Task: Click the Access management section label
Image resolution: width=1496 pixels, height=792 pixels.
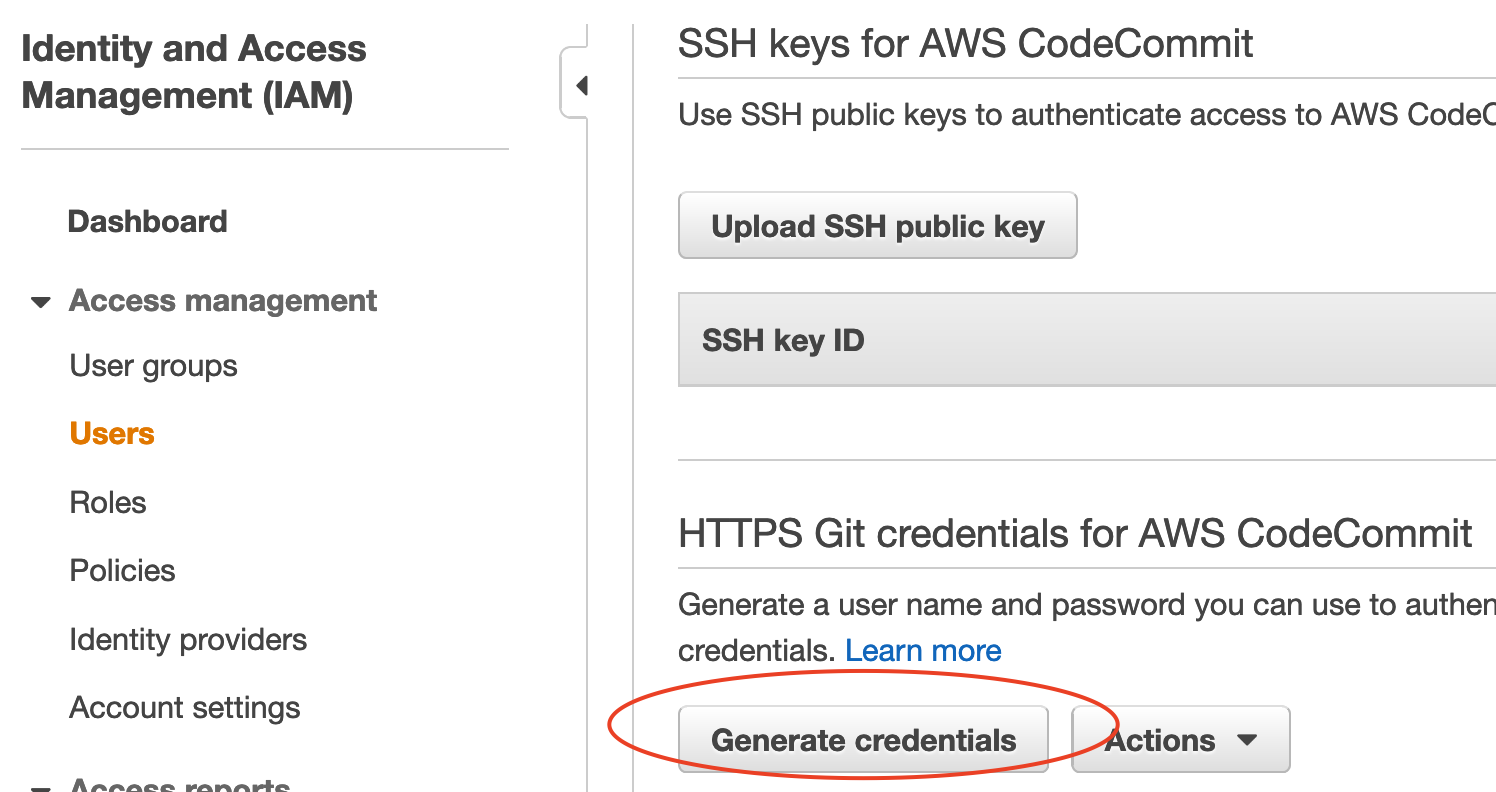Action: [x=223, y=301]
